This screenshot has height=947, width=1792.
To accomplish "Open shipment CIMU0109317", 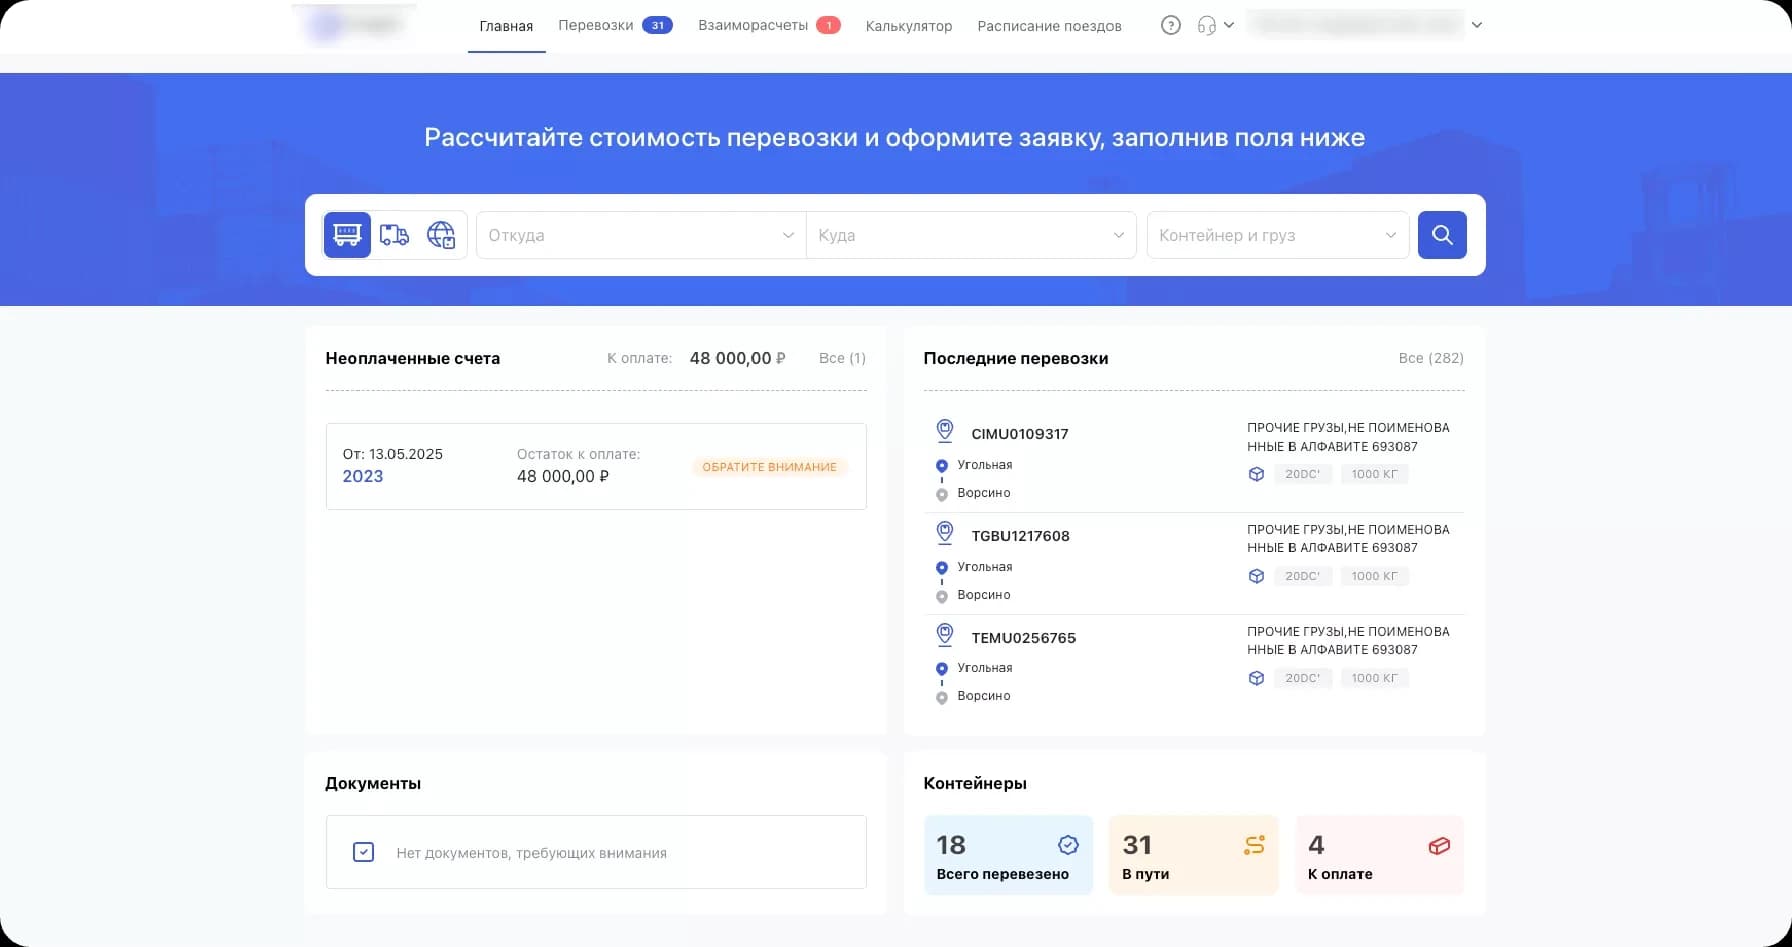I will [1020, 434].
